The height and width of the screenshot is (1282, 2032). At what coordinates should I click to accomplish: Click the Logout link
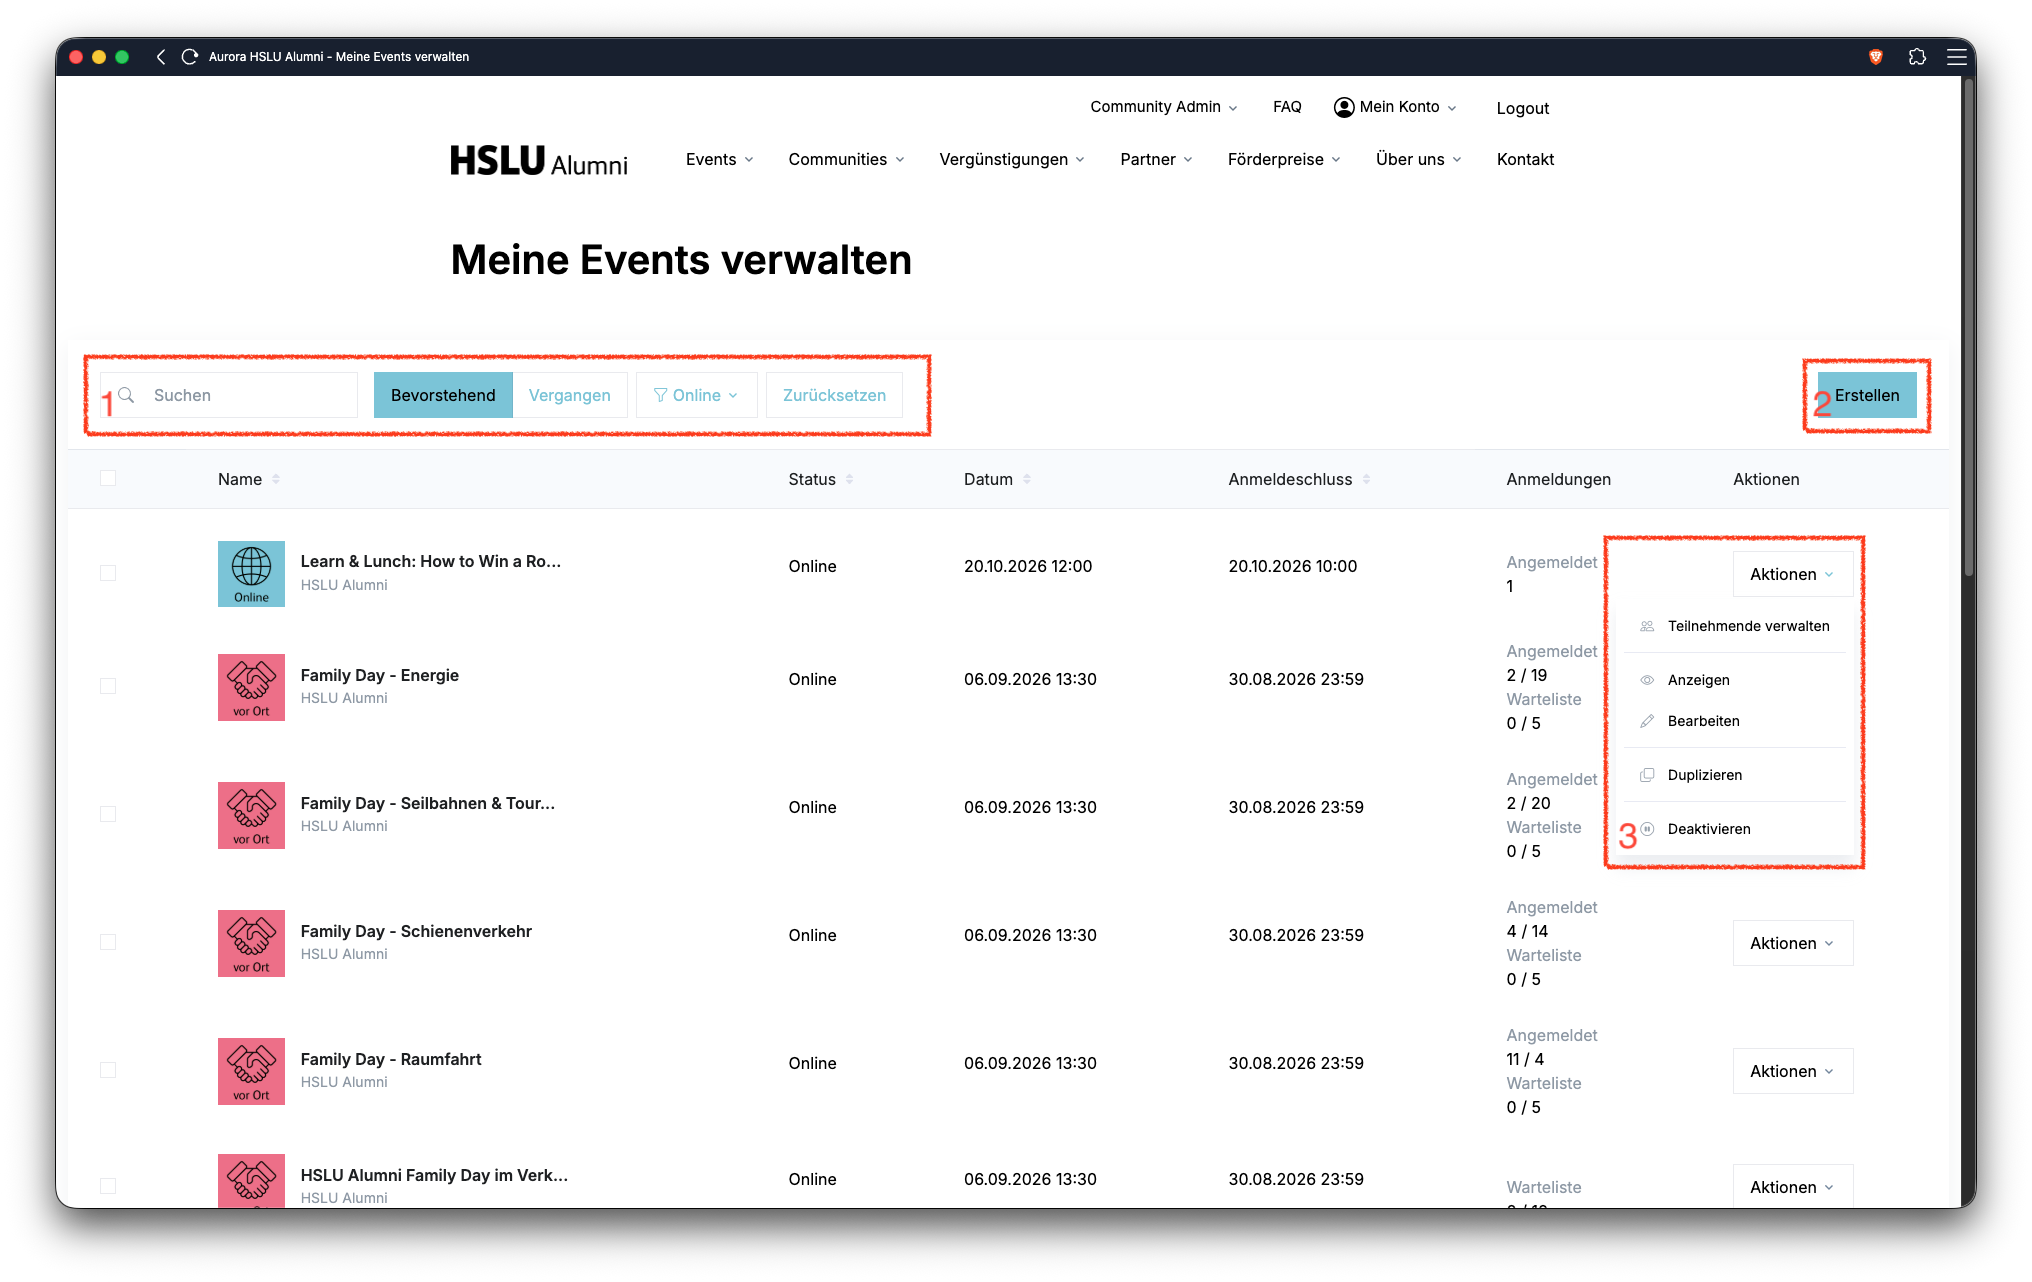pos(1522,108)
